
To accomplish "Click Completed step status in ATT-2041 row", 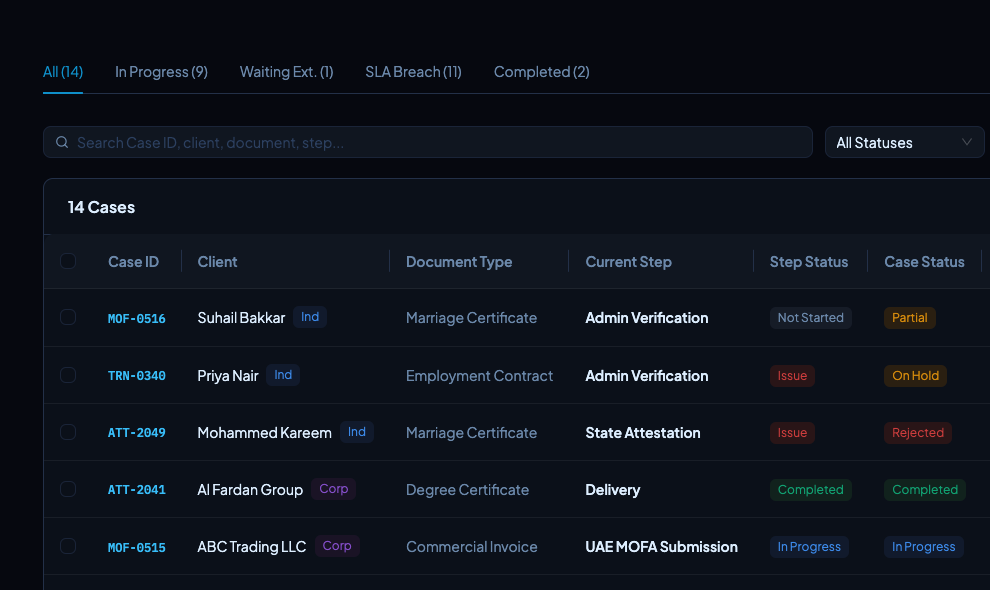I will pos(811,490).
